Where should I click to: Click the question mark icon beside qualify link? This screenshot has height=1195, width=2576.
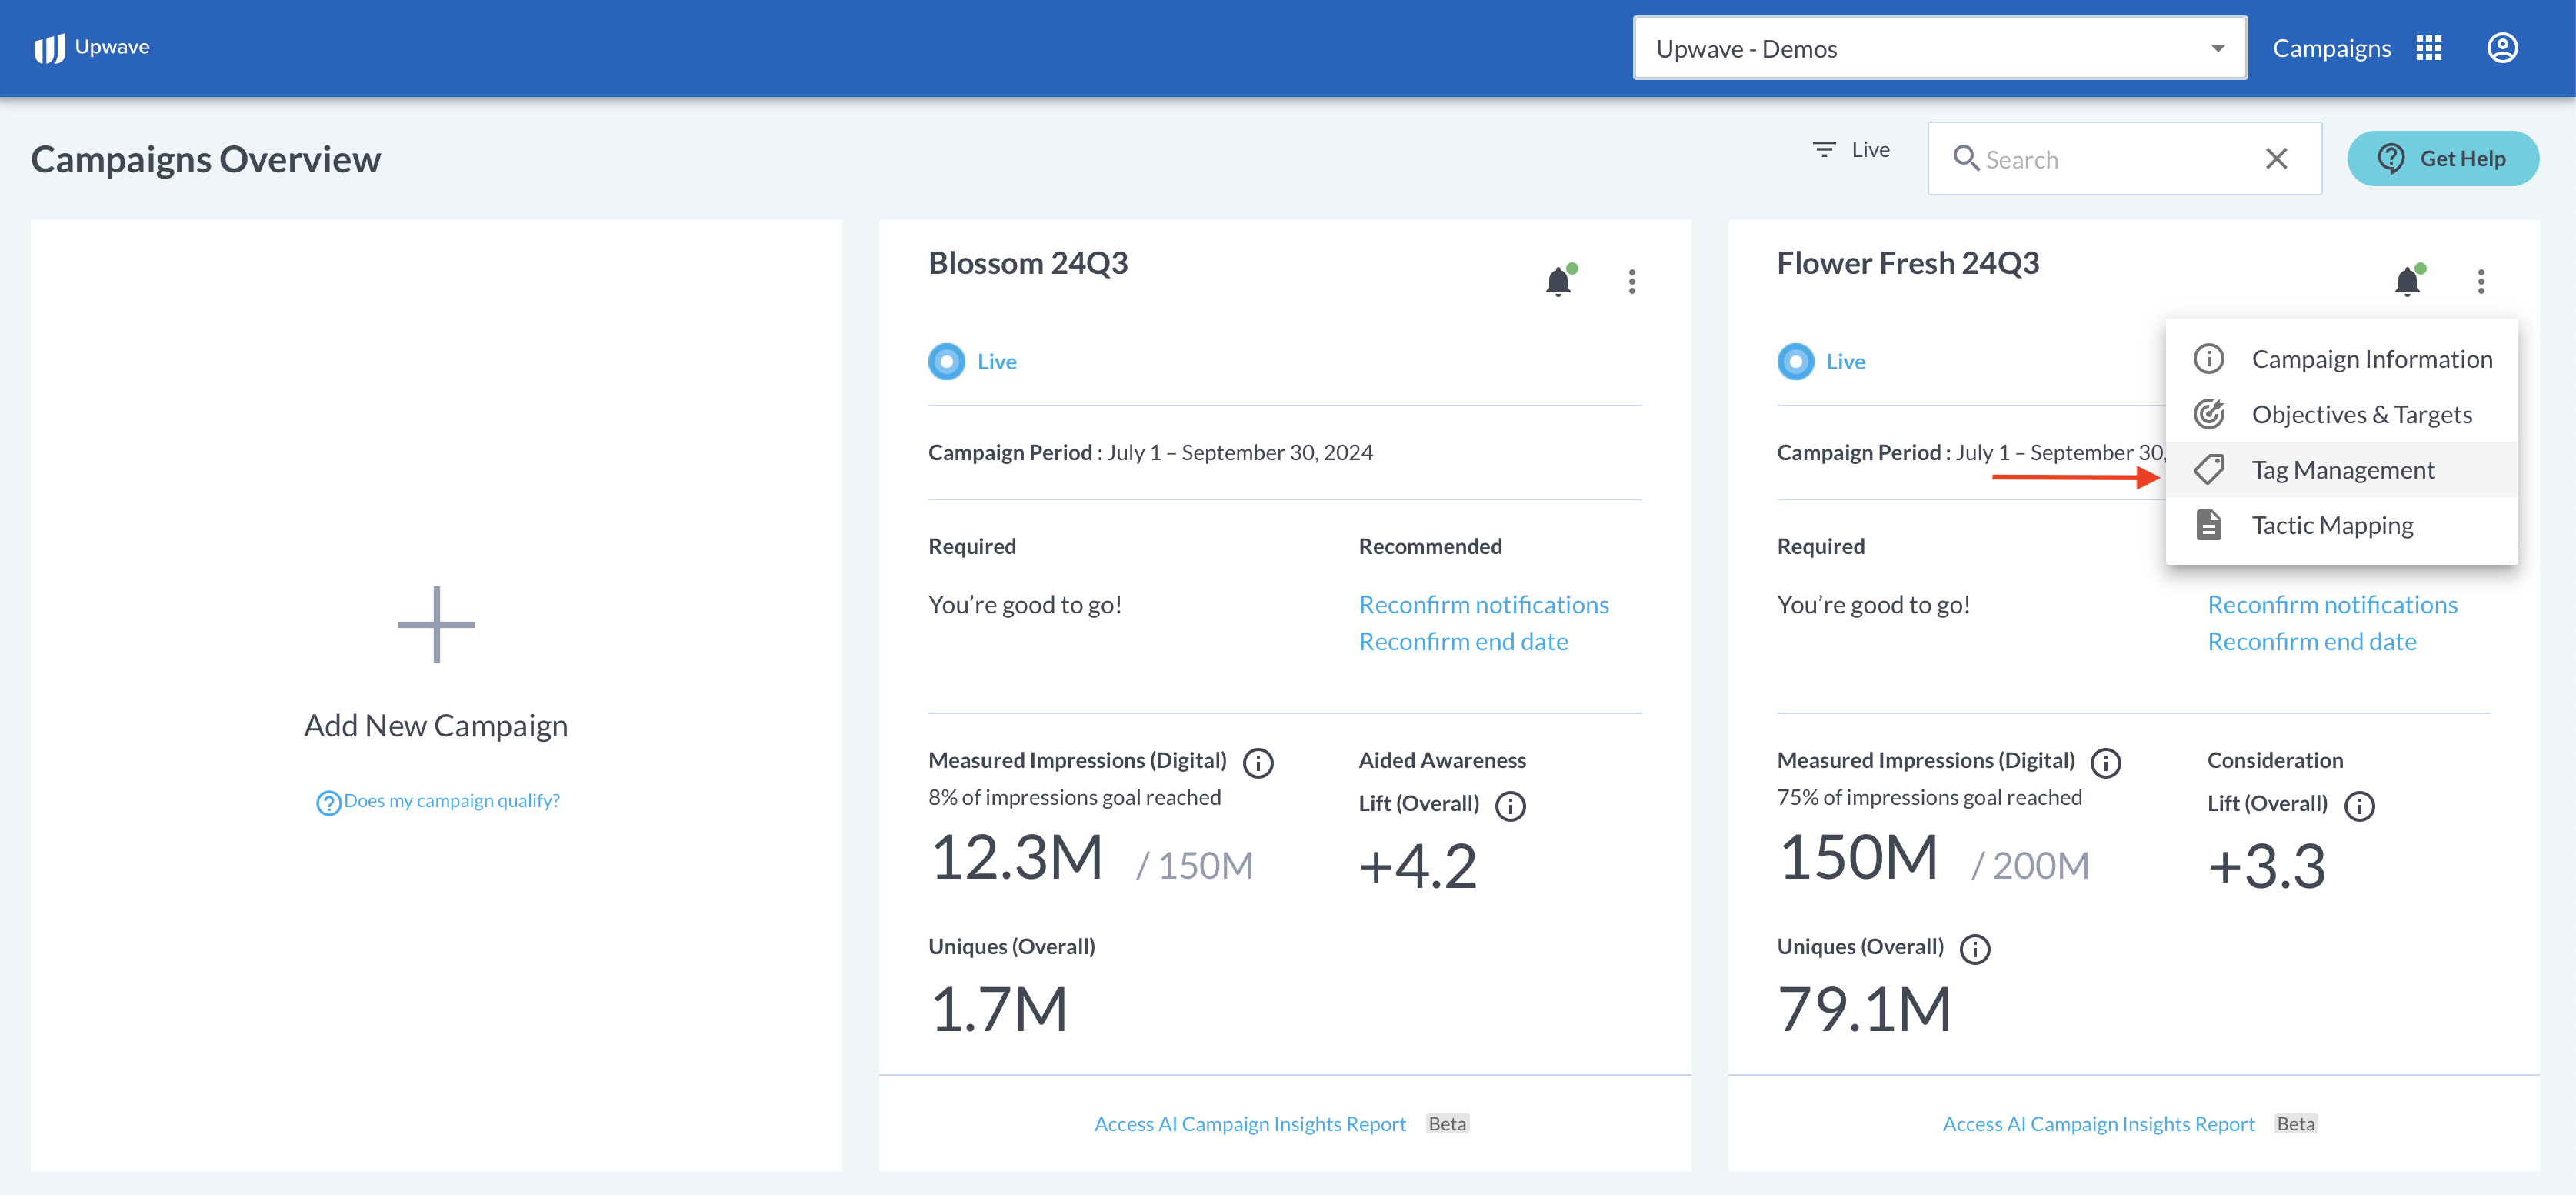point(328,803)
